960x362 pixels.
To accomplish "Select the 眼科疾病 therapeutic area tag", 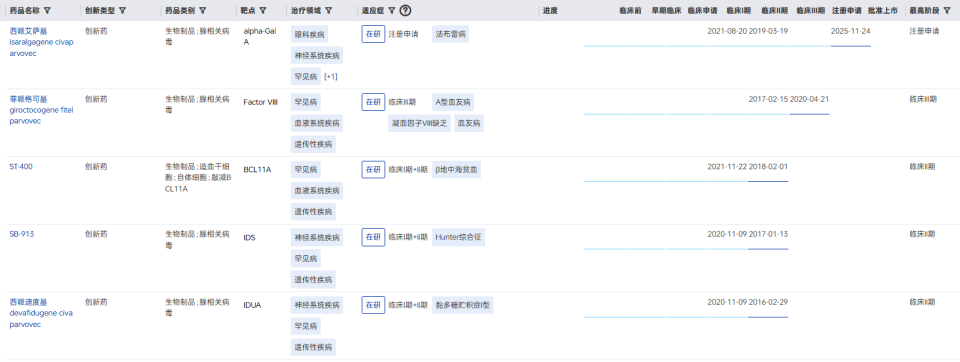I will (309, 34).
